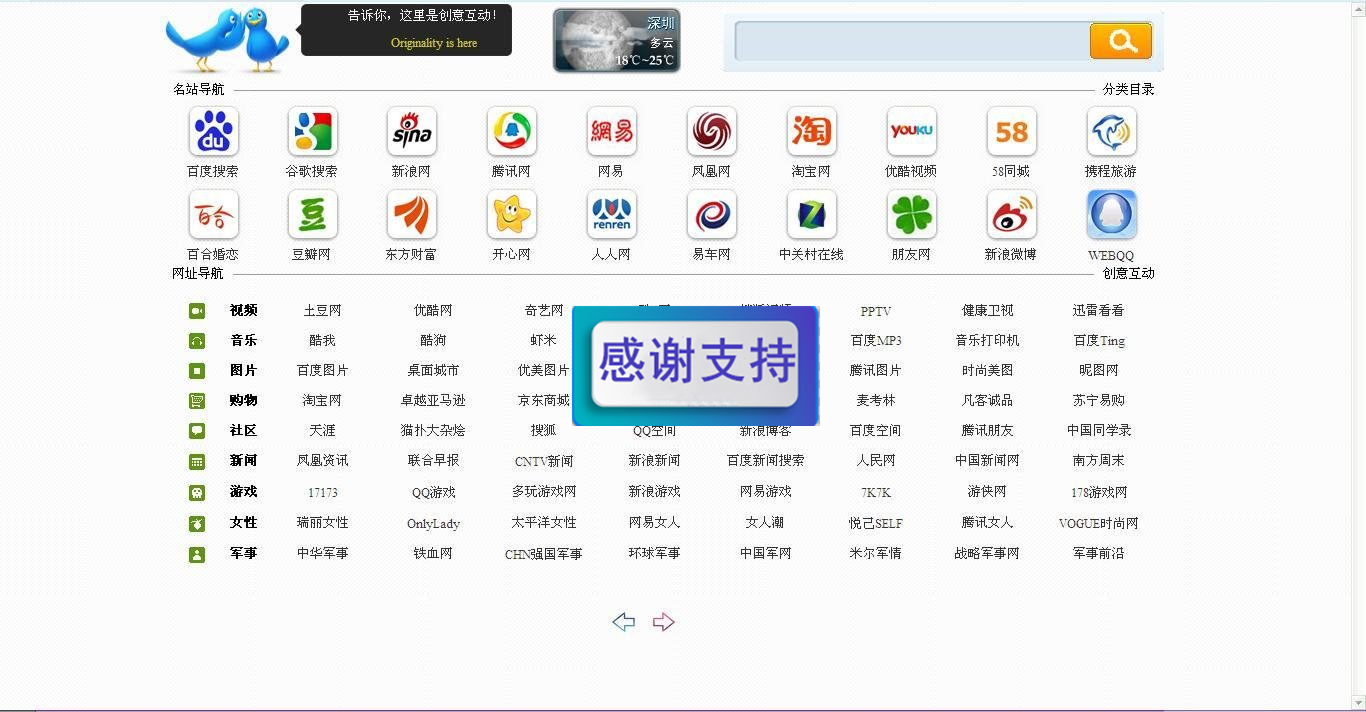Open the 创意互动 tab link
Screen dimensions: 1366x712
coord(1129,273)
